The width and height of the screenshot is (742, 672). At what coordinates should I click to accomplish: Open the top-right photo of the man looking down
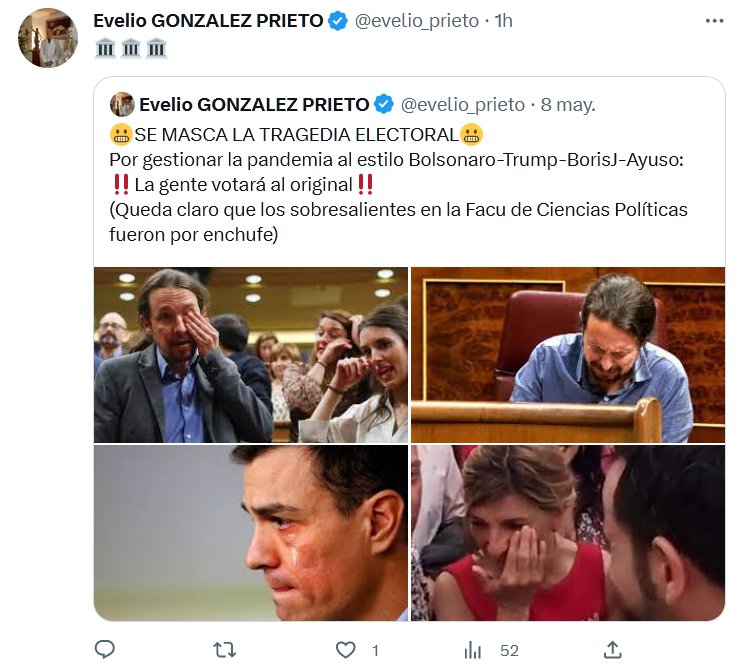[568, 355]
